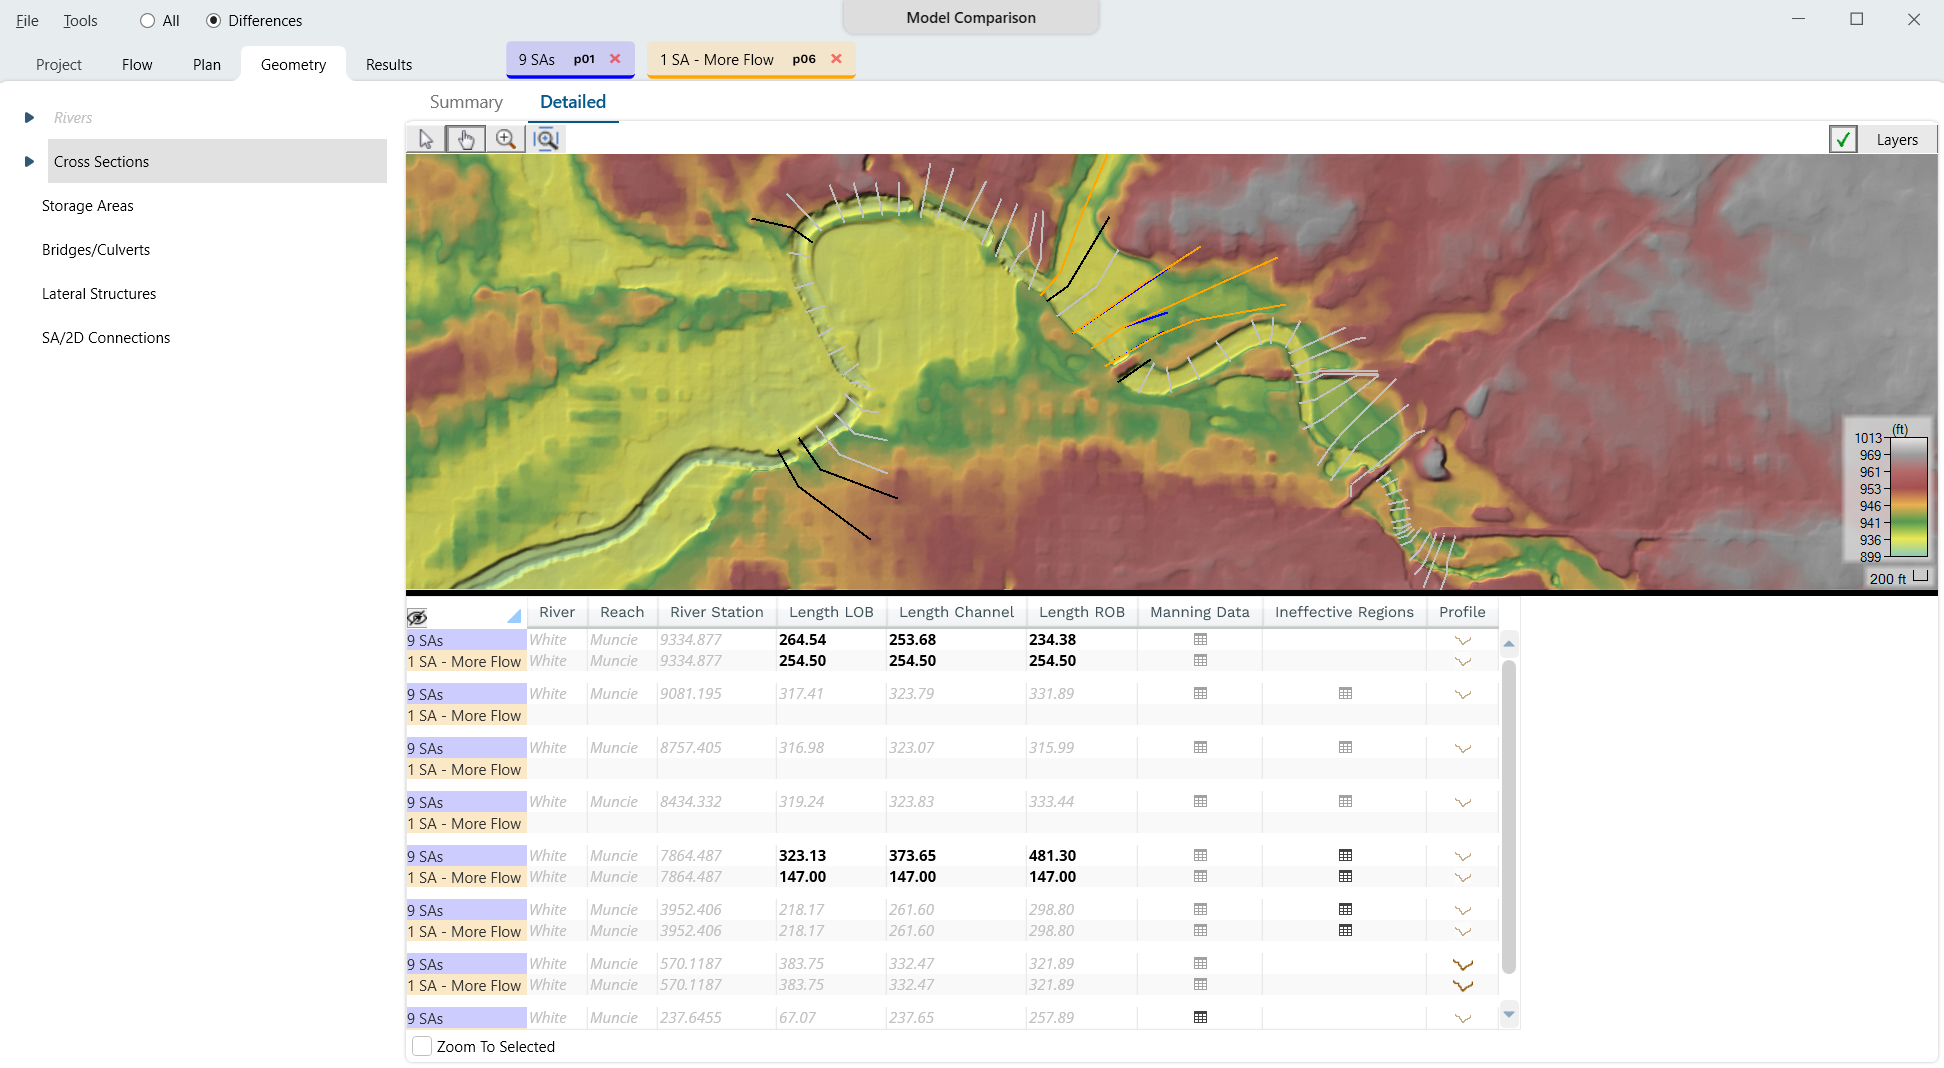Open Ineffective Regions table for station 9081.195
Screen dimensions: 1944x1068
(x=1345, y=694)
